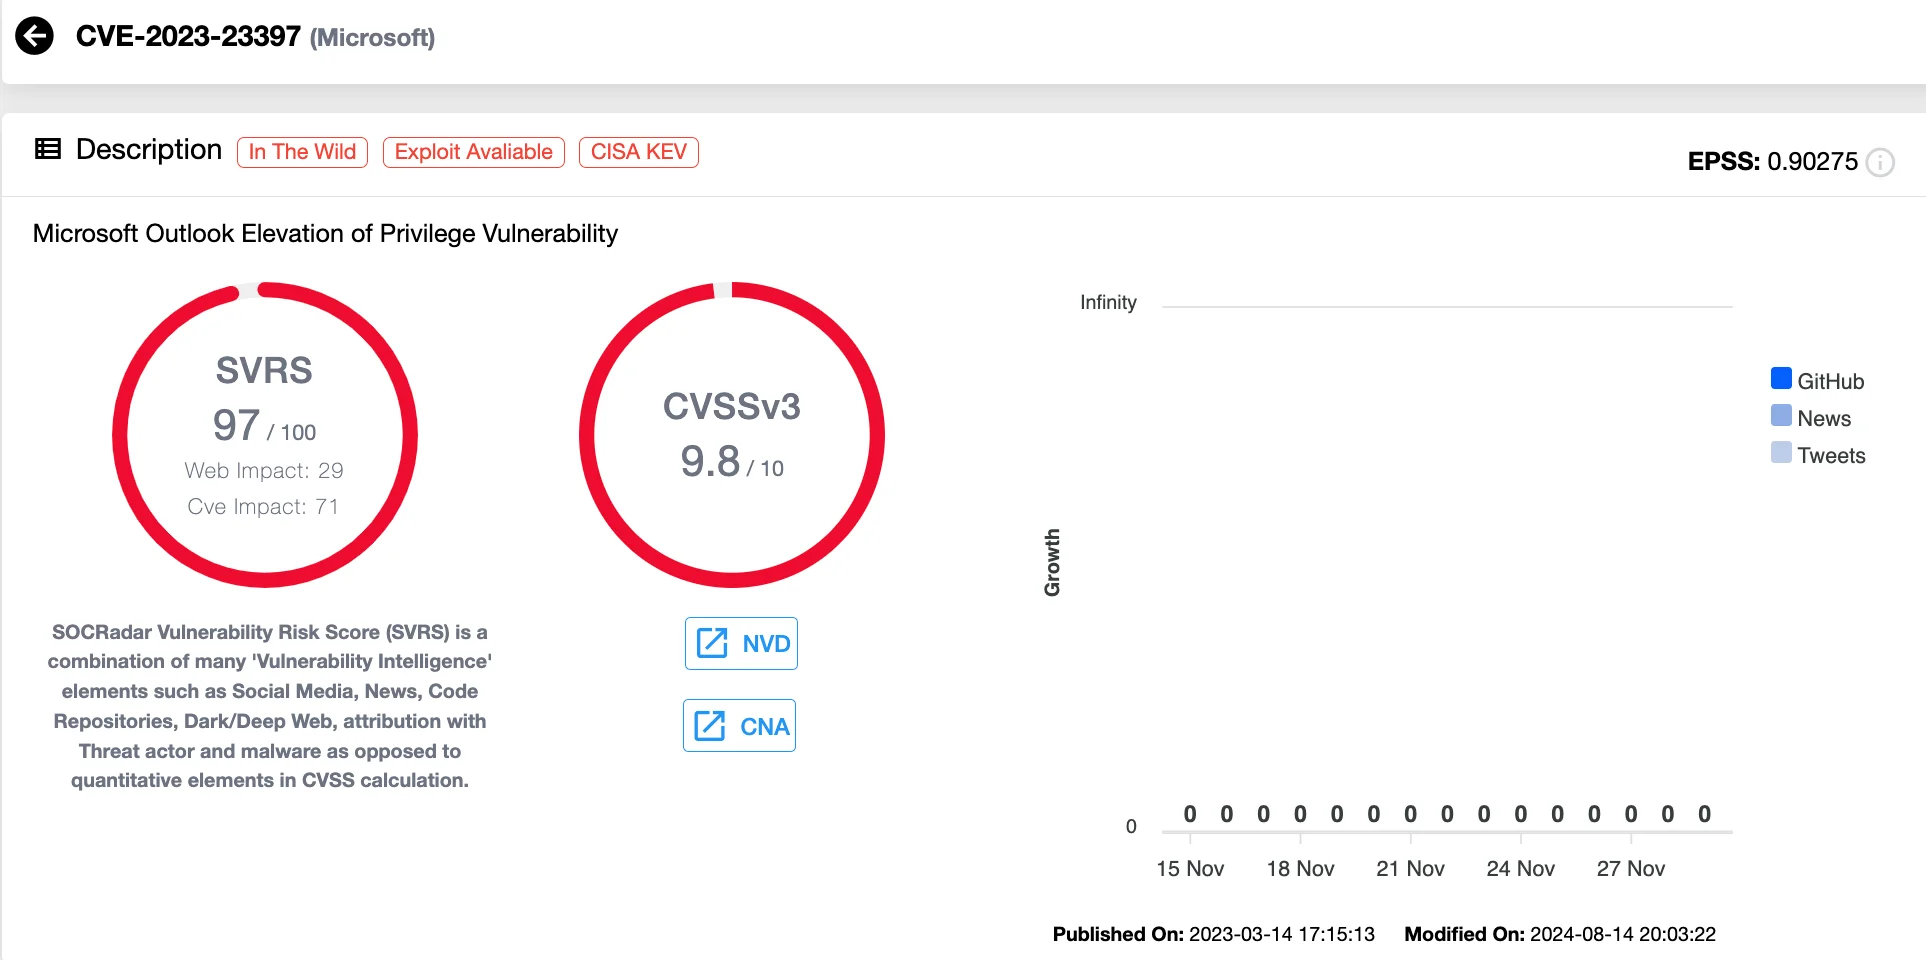Click the Microsoft Outlook Elevation of Privilege Vulnerability text
The width and height of the screenshot is (1926, 960).
pyautogui.click(x=325, y=234)
